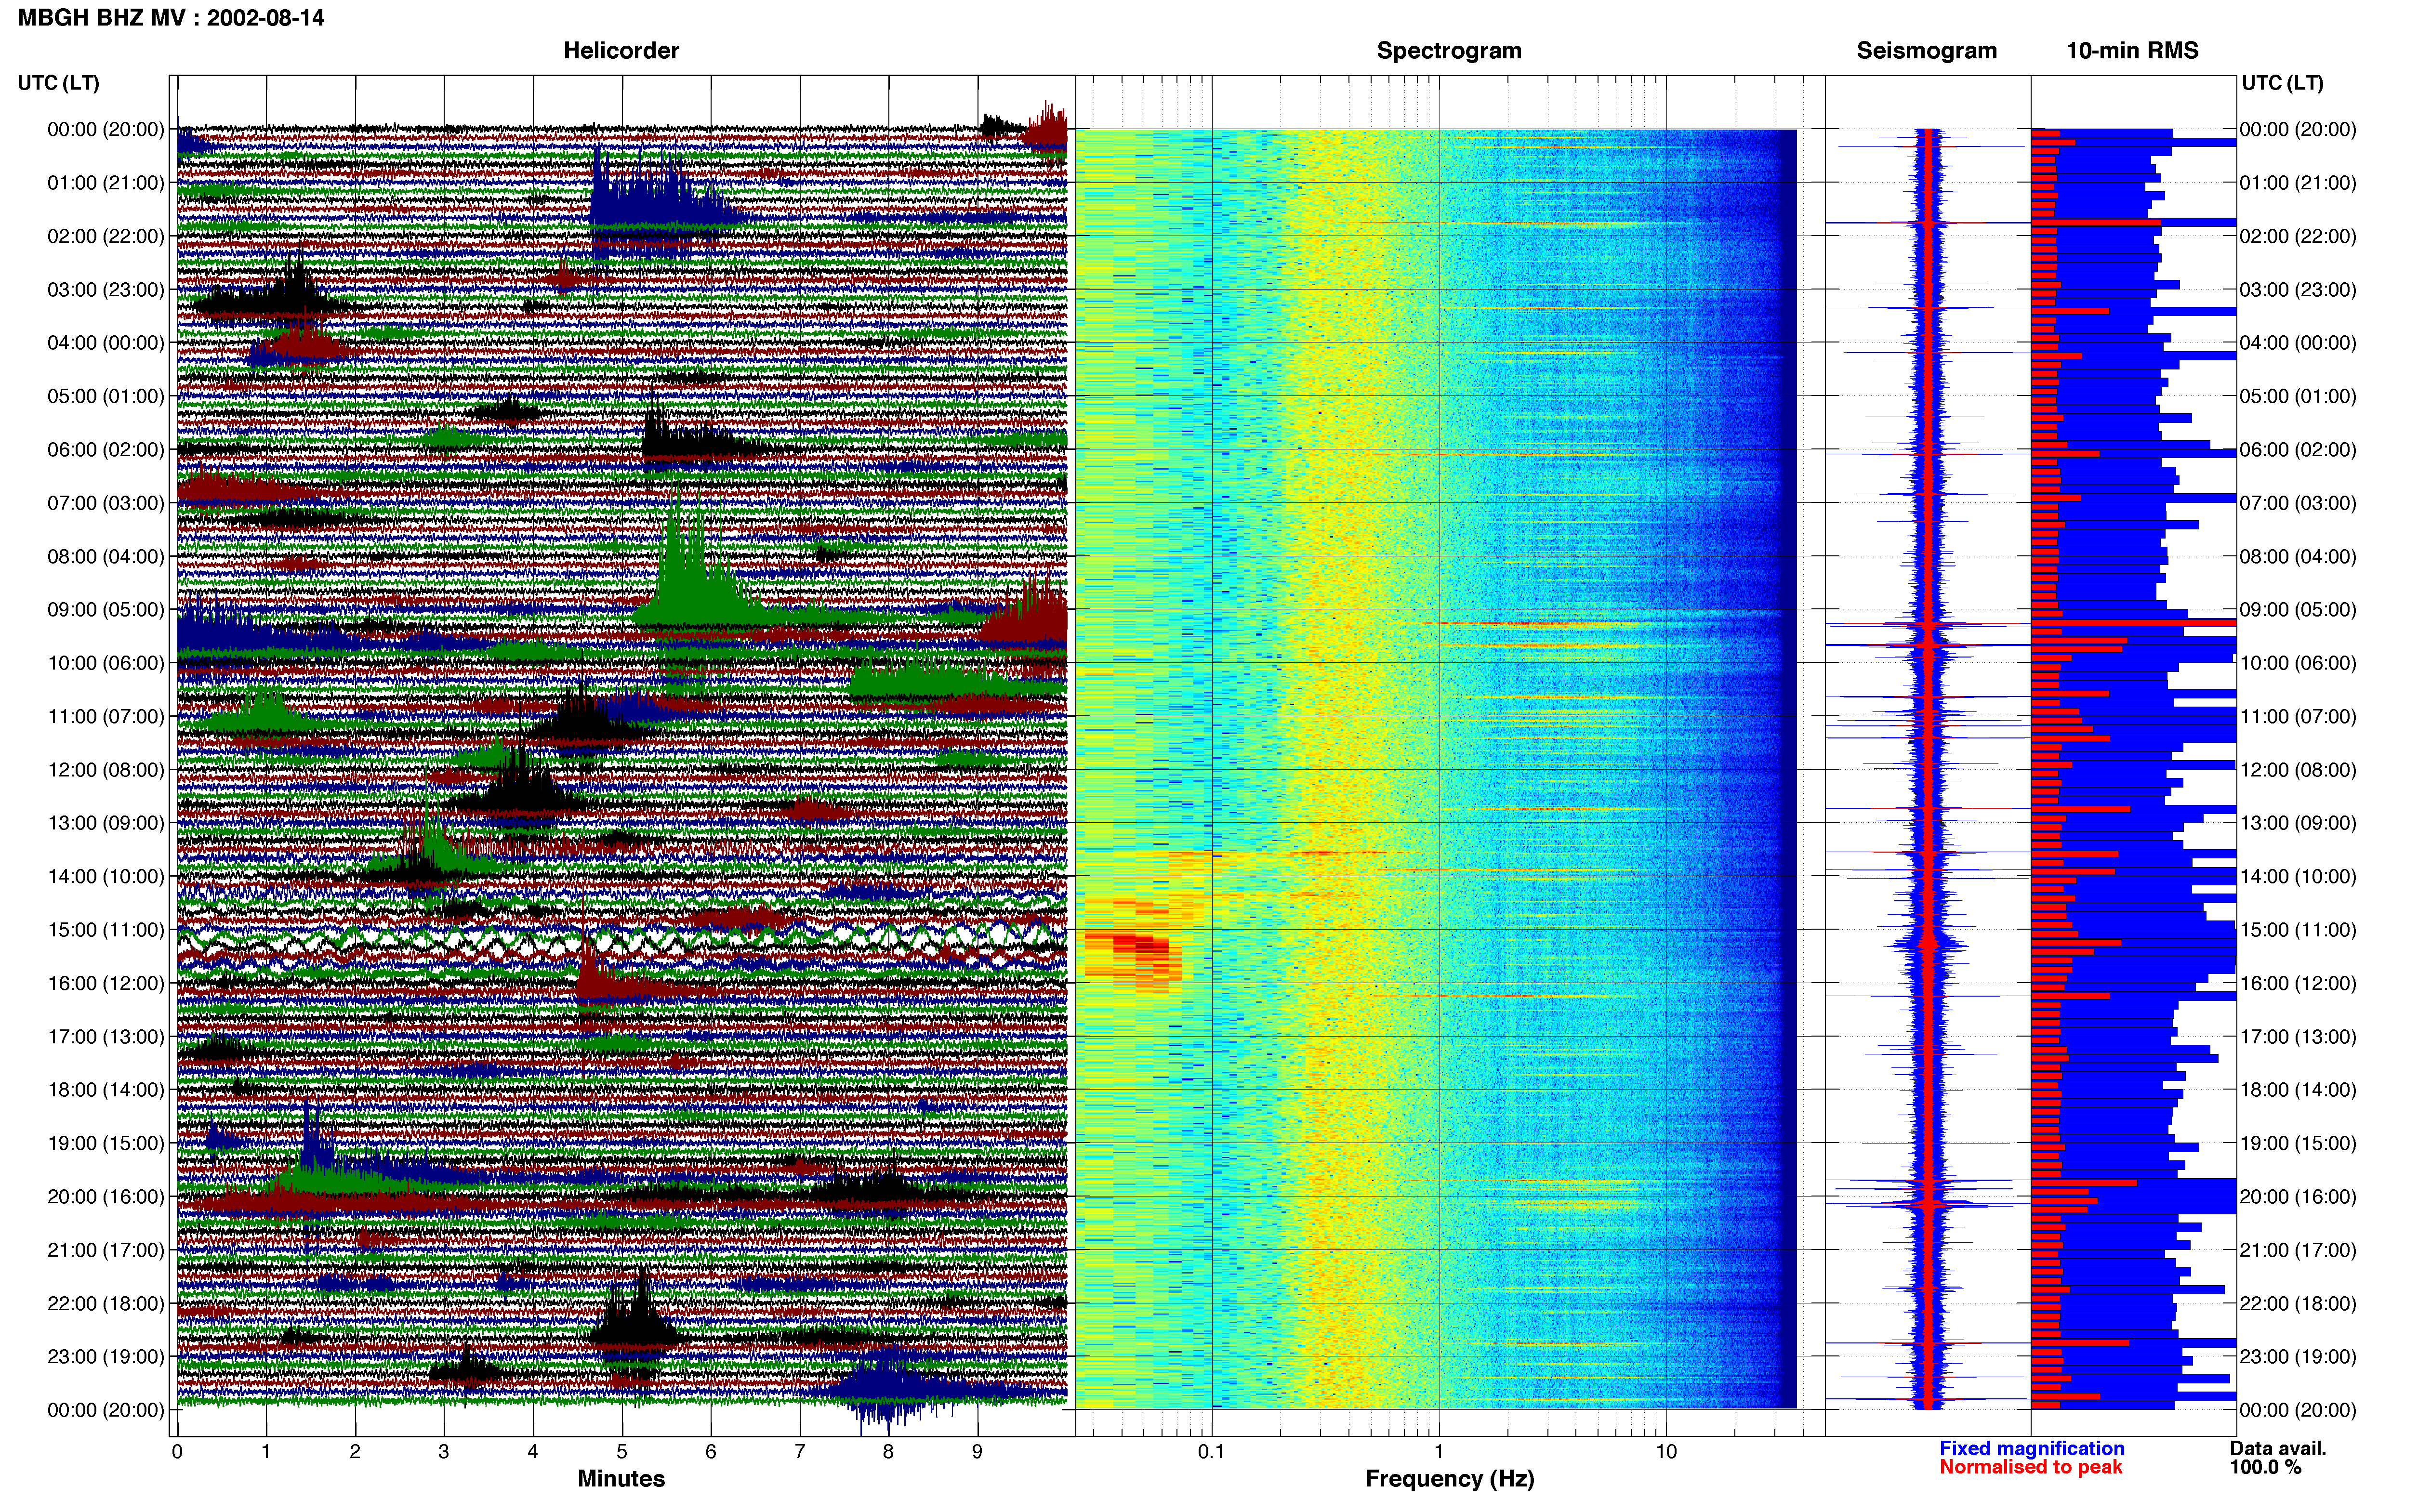The width and height of the screenshot is (2418, 1512).
Task: Click '15:00 (11:00)' on the Helicorder time axis
Action: coord(106,930)
